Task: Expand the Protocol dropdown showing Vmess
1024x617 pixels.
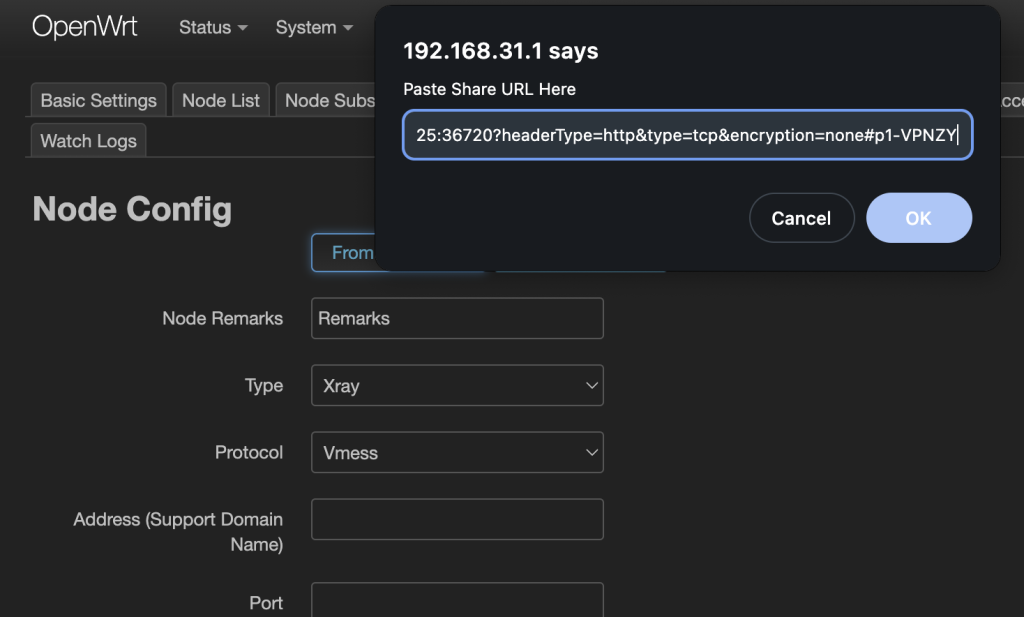Action: click(457, 452)
